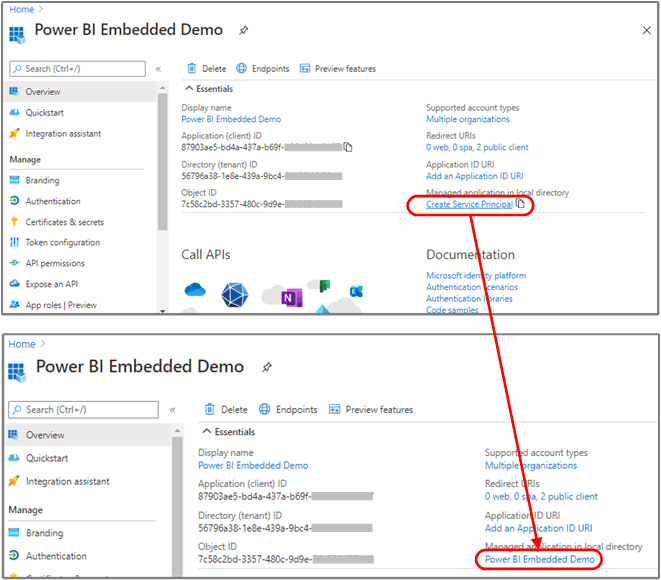Click the Search (Ctrl+/) box in top panel

(x=78, y=69)
